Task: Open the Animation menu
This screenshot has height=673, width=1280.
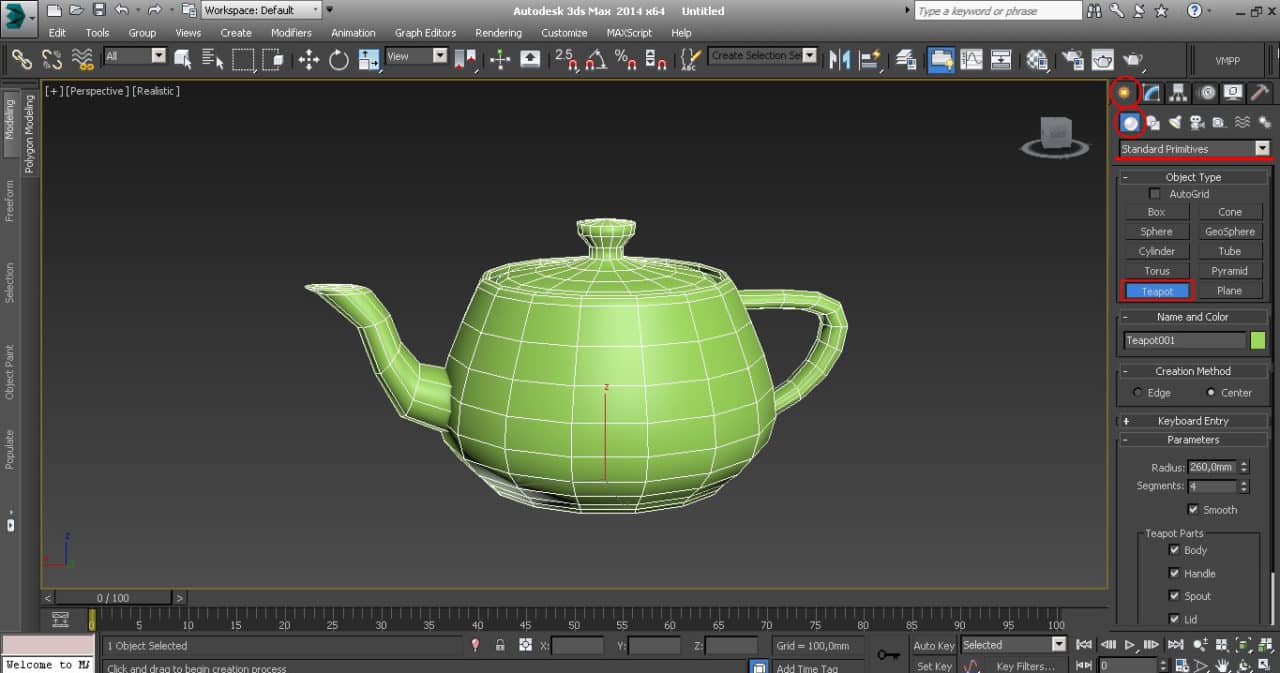Action: click(x=353, y=33)
